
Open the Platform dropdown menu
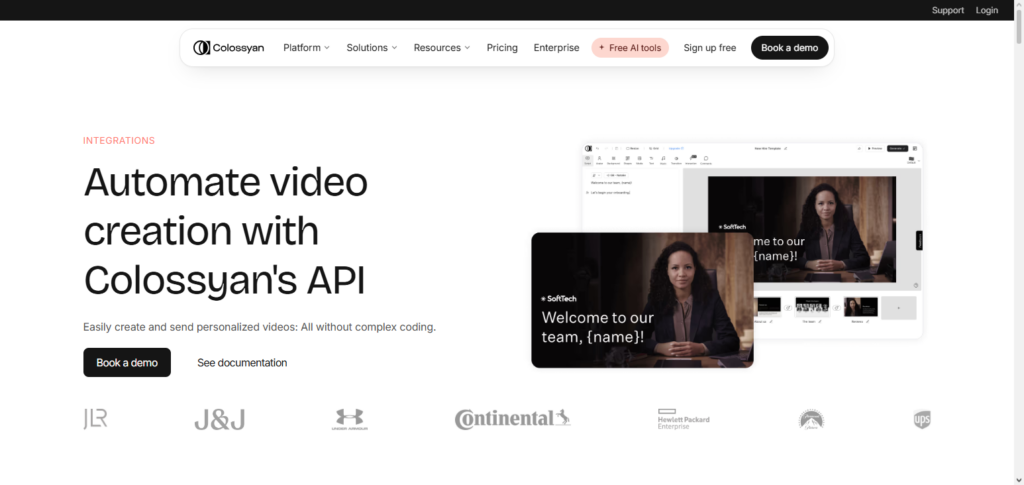(x=306, y=48)
